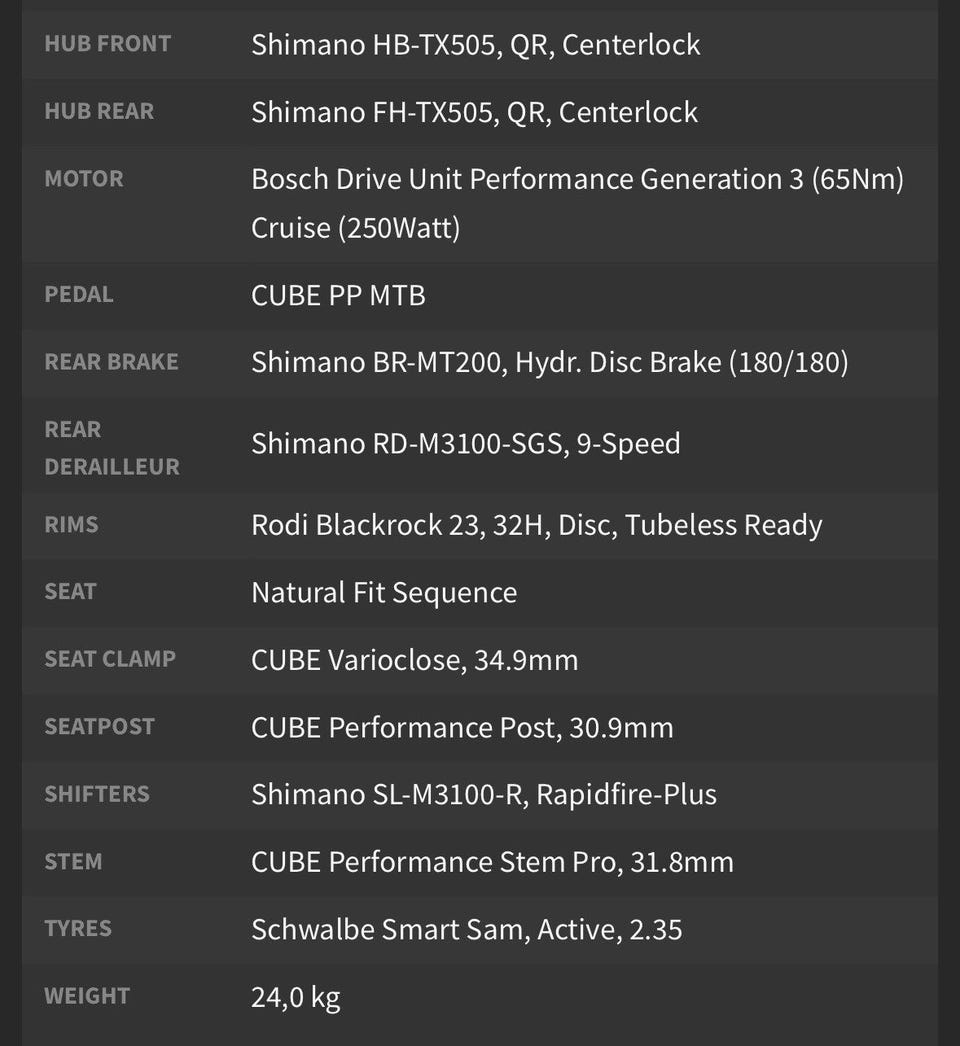Click the Schwalbe Smart Sam tyres text
The width and height of the screenshot is (960, 1046).
pyautogui.click(x=466, y=930)
